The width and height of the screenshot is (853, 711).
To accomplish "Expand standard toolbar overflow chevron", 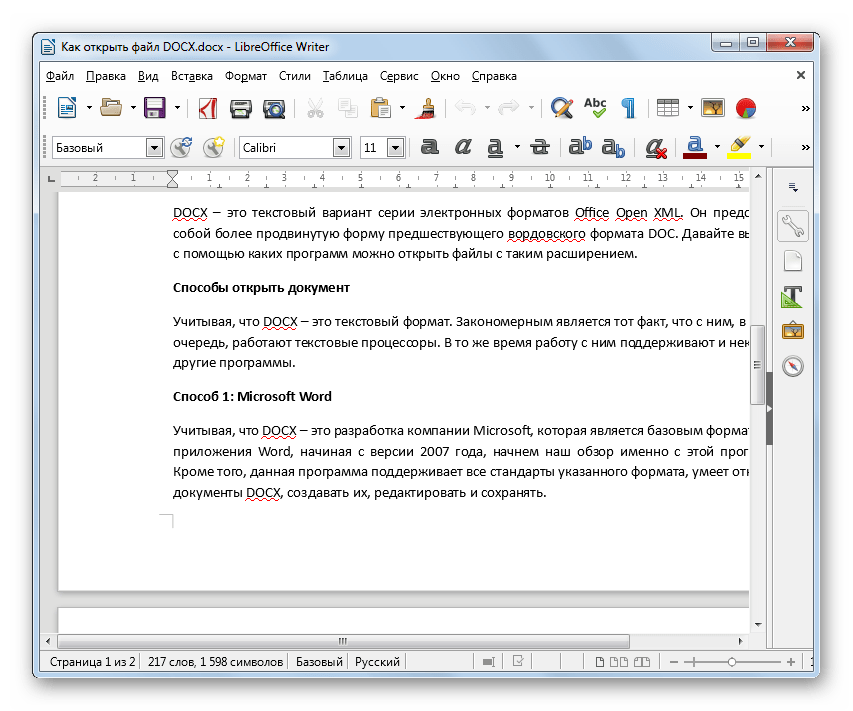I will (805, 108).
